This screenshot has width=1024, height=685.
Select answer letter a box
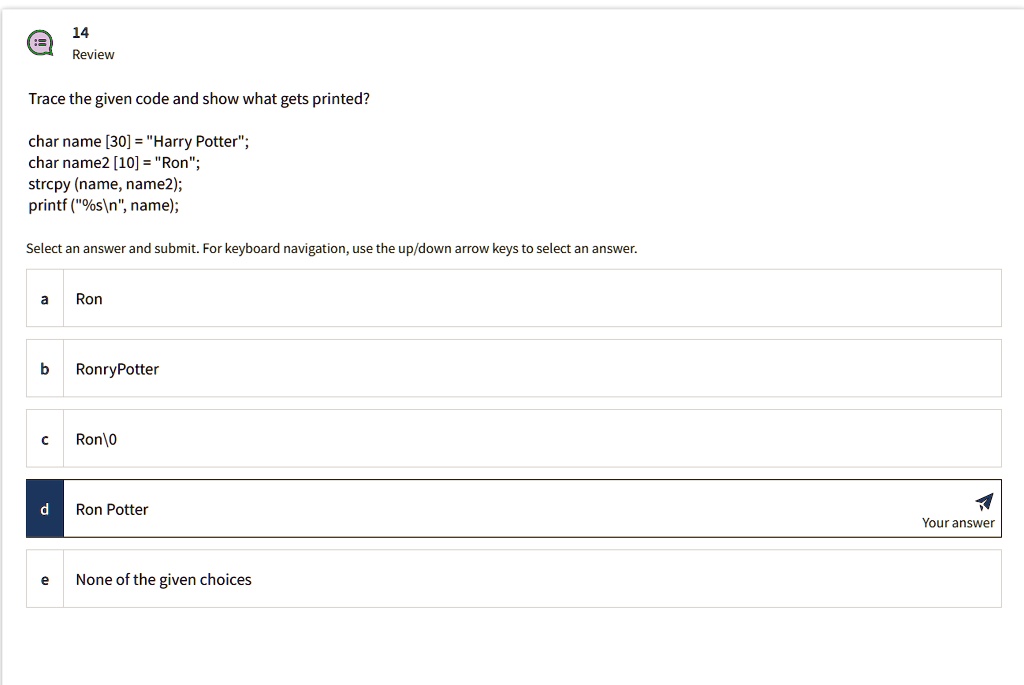coord(44,298)
